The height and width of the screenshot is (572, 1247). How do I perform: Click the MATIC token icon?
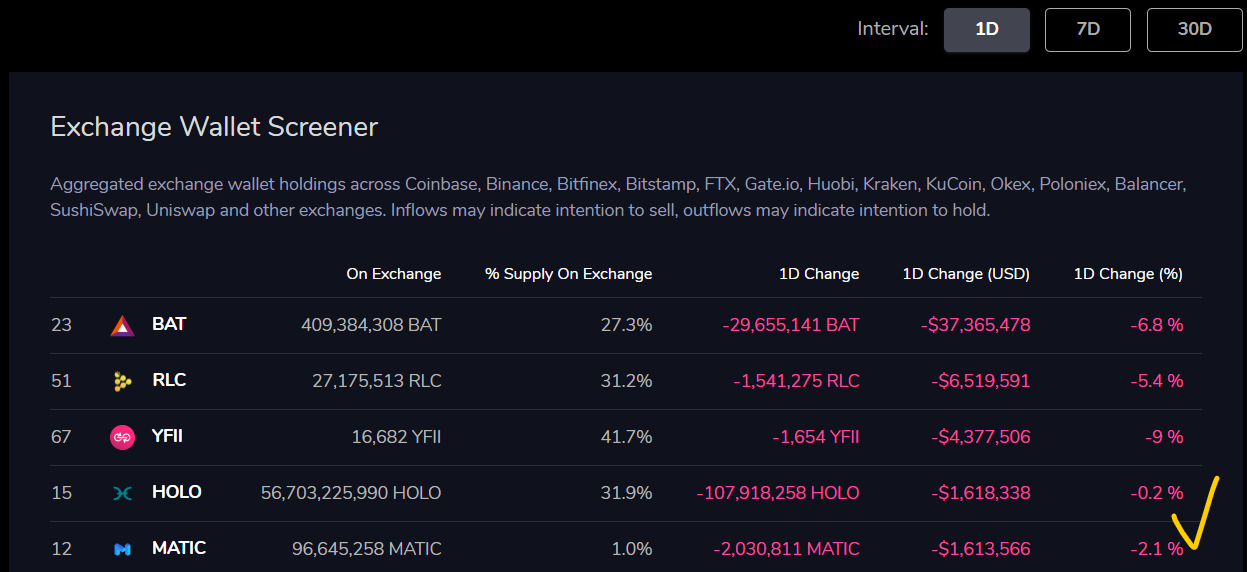[122, 549]
